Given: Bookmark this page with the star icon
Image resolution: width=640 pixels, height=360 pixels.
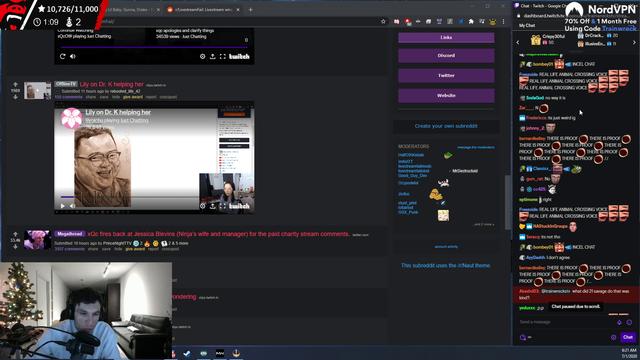Looking at the screenshot, I should click(383, 22).
